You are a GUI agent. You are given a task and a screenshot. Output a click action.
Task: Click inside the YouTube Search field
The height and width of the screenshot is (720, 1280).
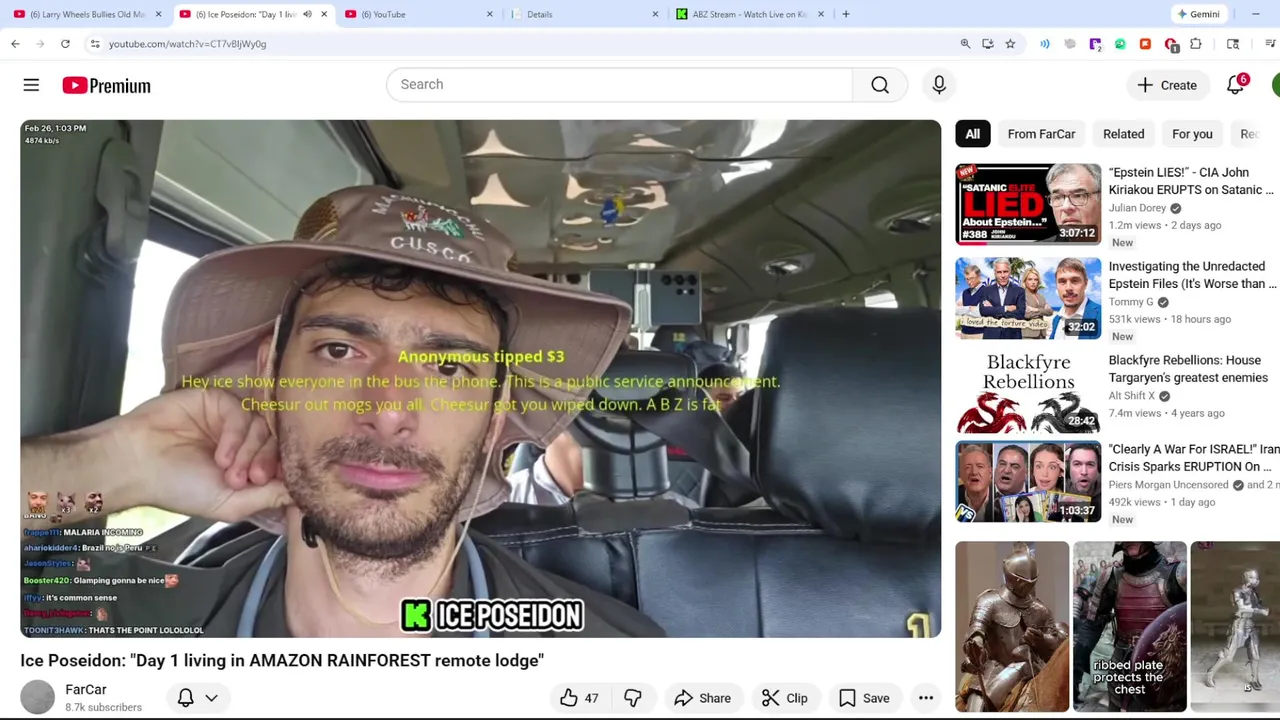click(620, 85)
